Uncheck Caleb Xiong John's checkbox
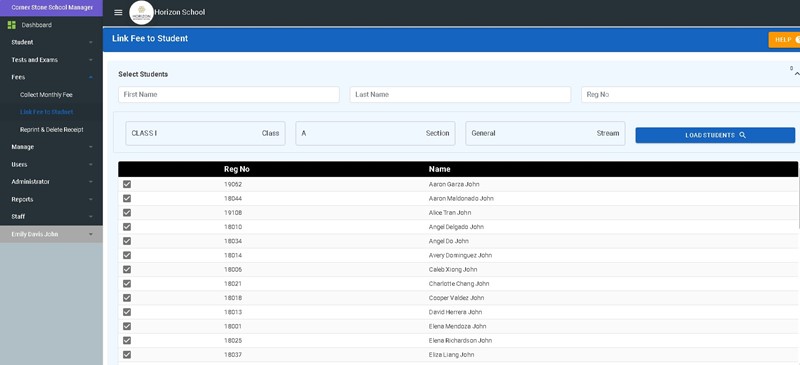The height and width of the screenshot is (365, 800). click(x=127, y=270)
